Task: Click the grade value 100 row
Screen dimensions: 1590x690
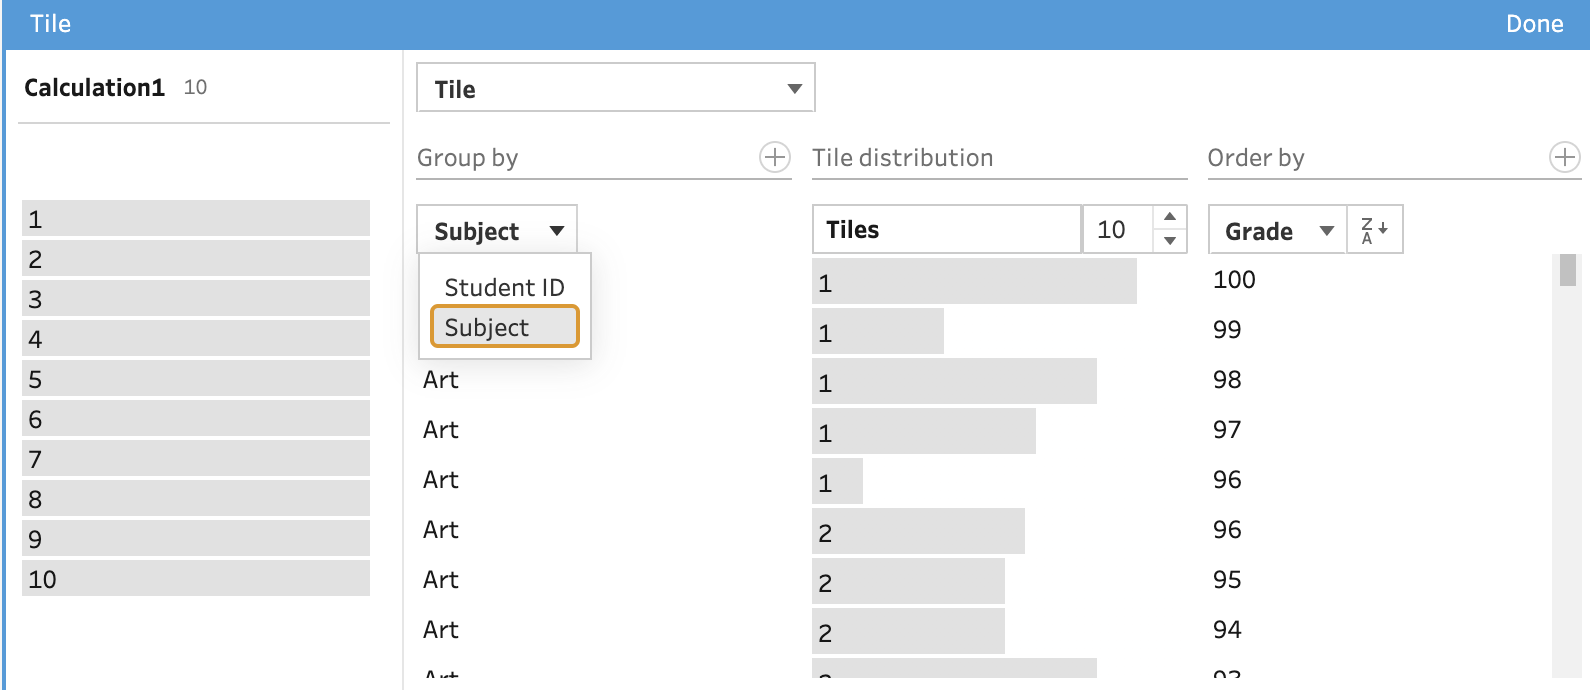Action: (1234, 280)
